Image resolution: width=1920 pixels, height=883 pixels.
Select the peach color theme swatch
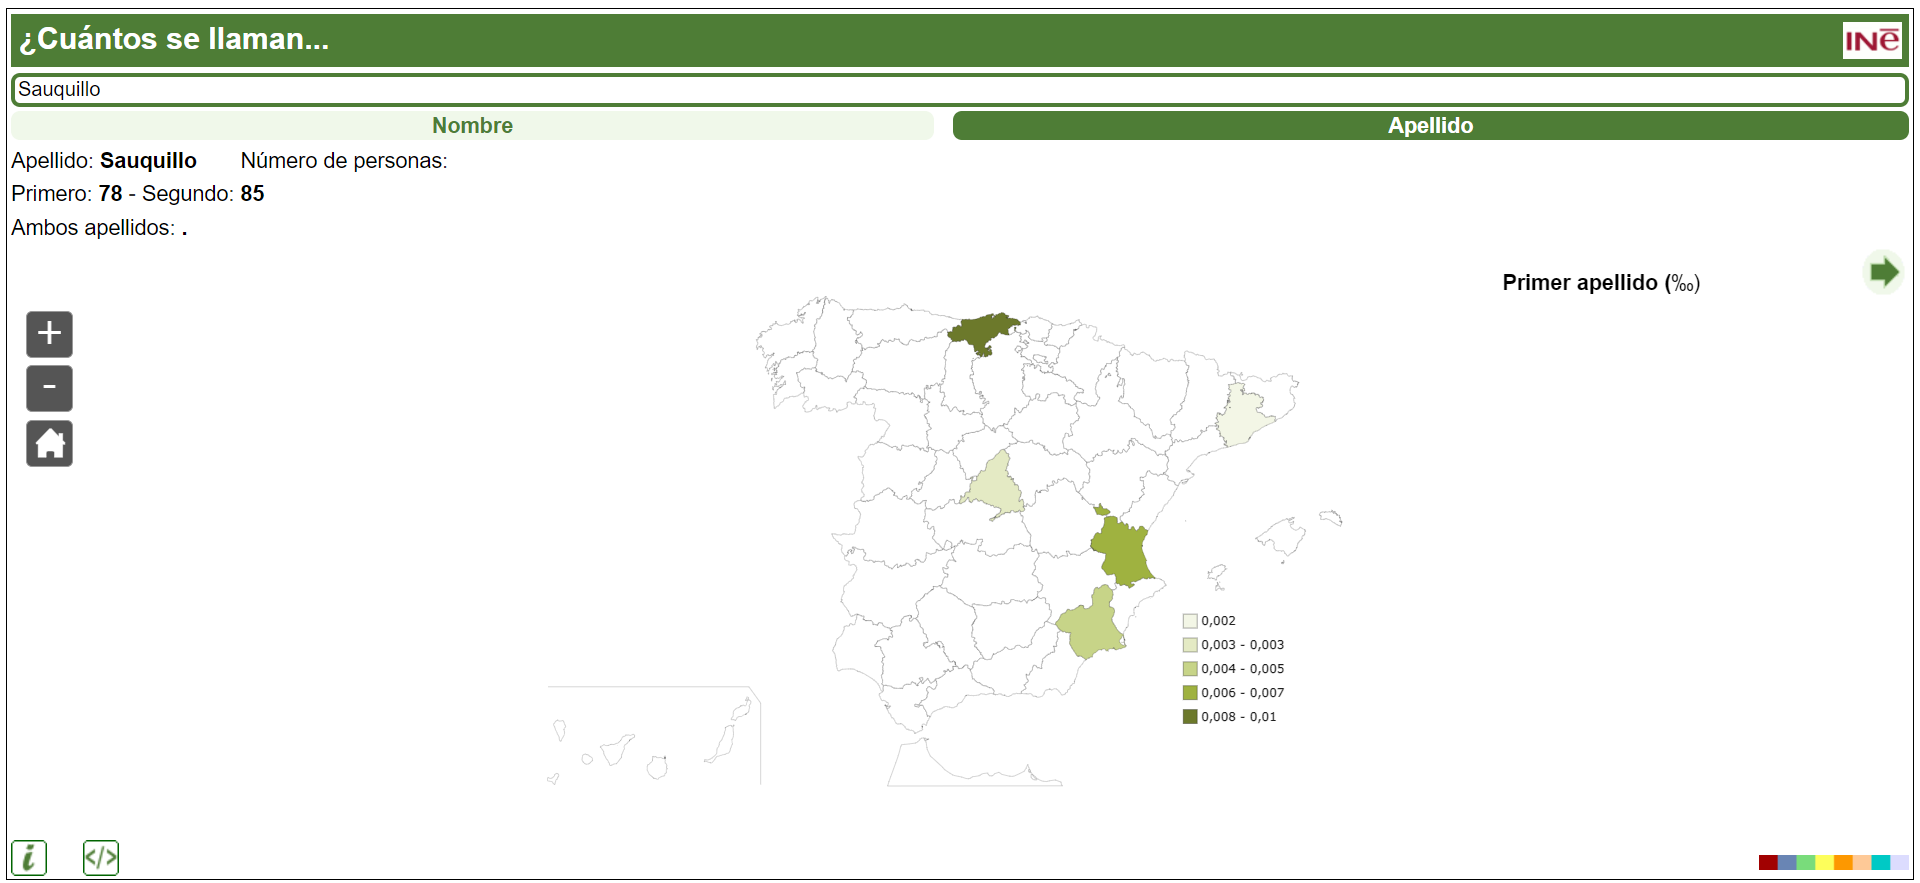point(1862,862)
